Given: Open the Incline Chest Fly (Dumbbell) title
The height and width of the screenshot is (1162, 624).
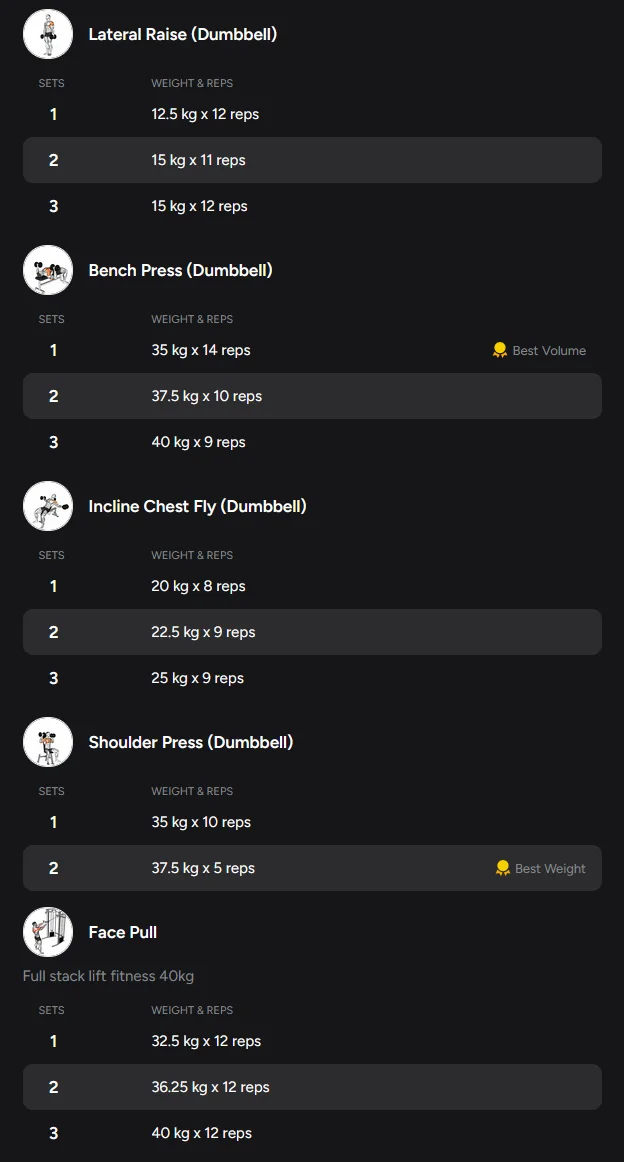Looking at the screenshot, I should pos(197,506).
